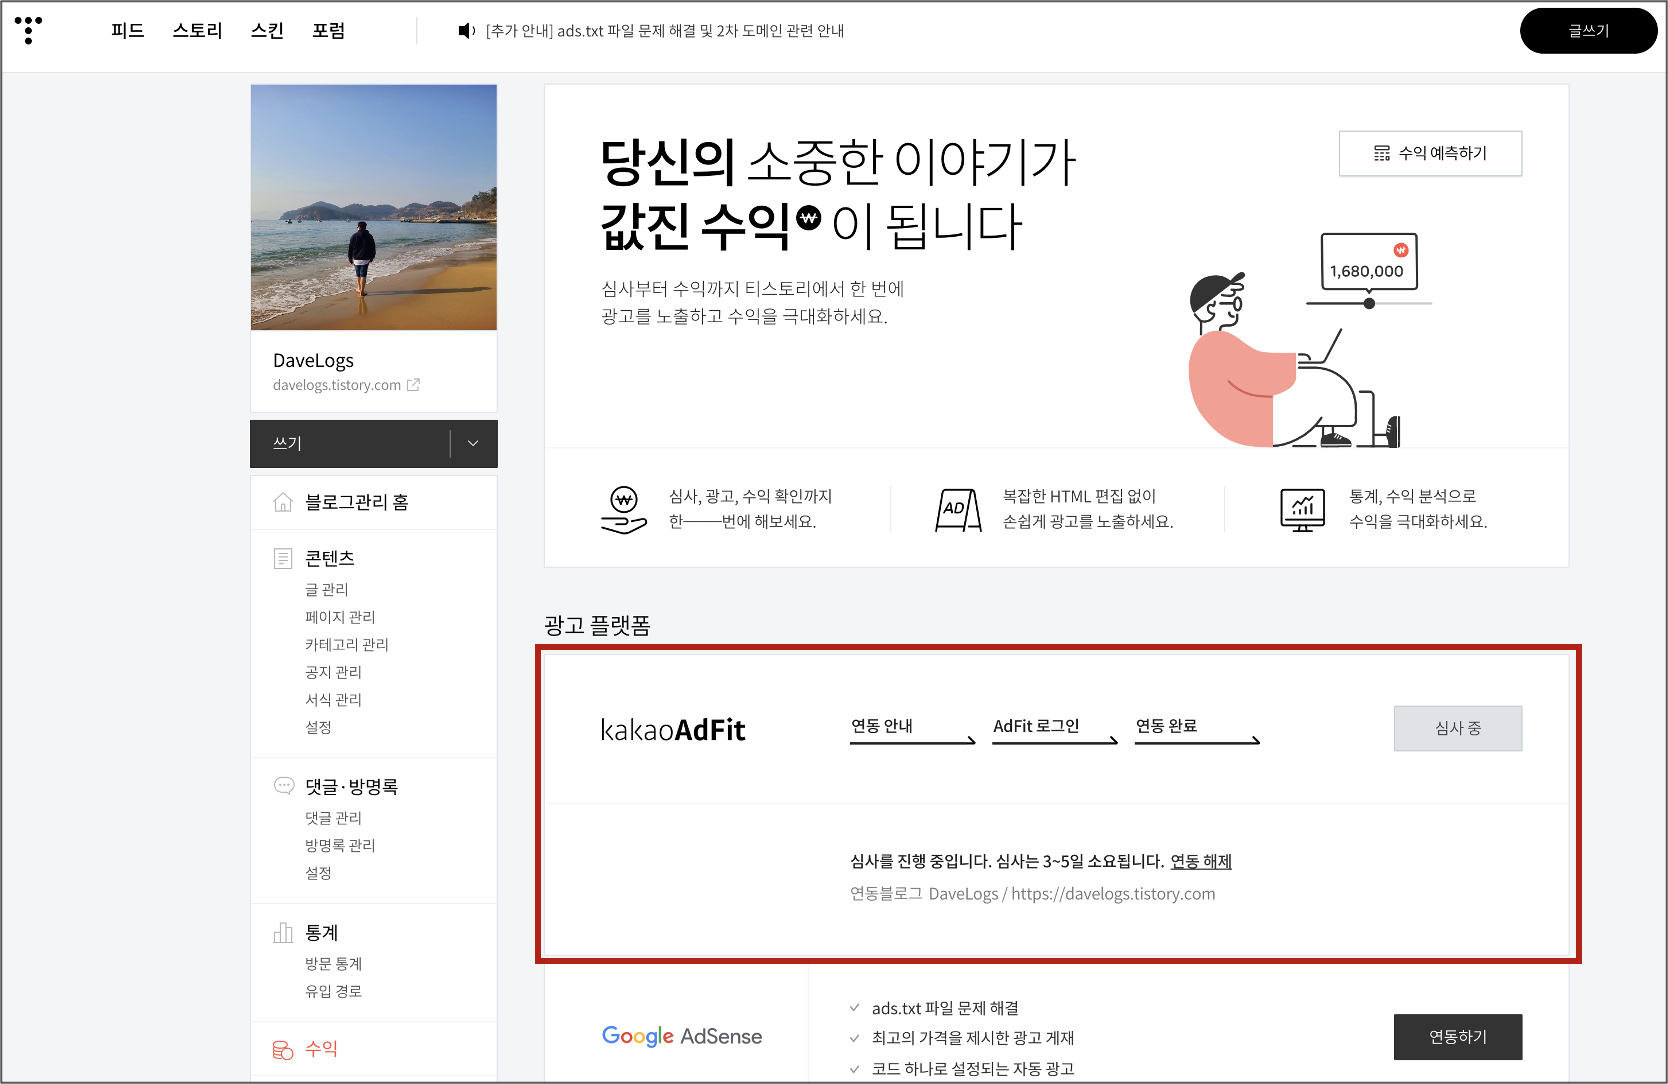Expand the 쓰기 dropdown arrow

tap(473, 443)
